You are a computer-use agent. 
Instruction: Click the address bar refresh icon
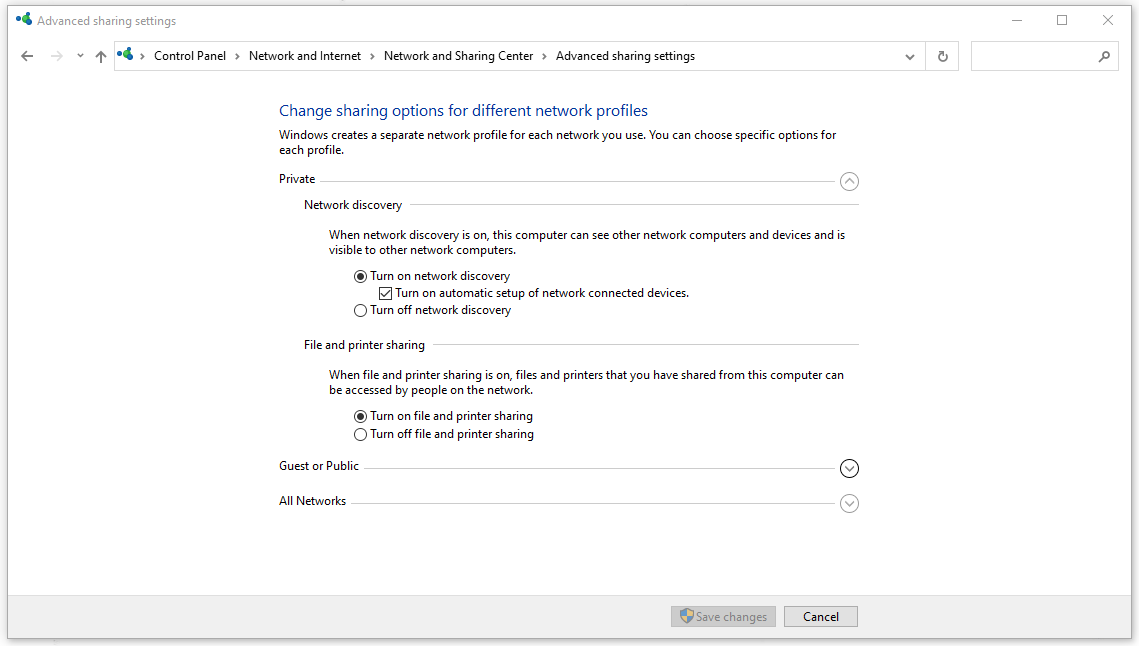point(942,57)
